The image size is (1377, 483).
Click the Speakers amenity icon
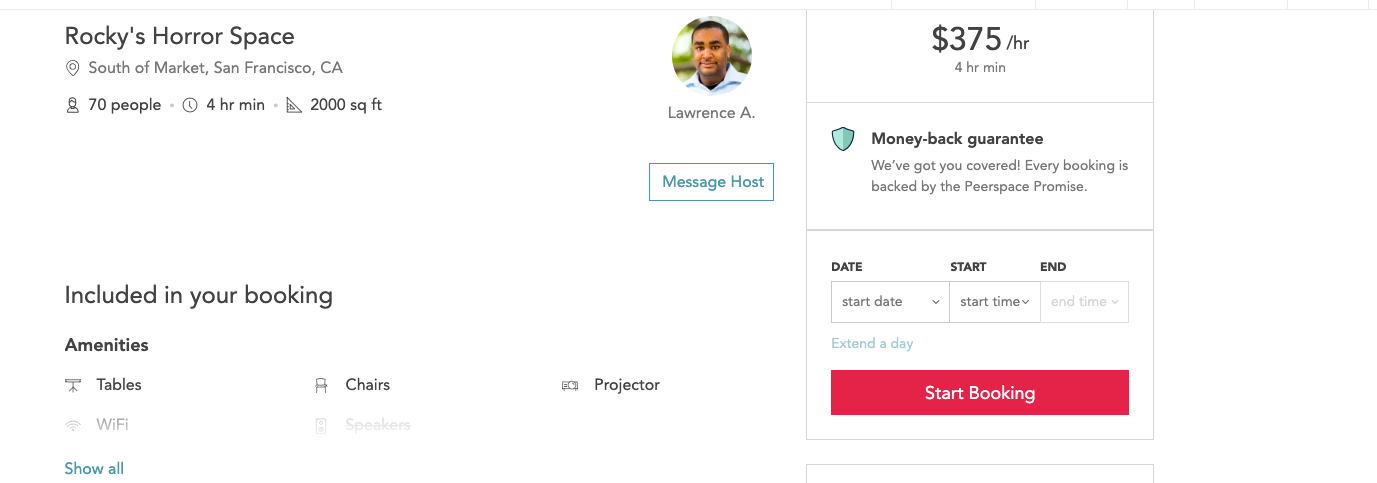[321, 425]
